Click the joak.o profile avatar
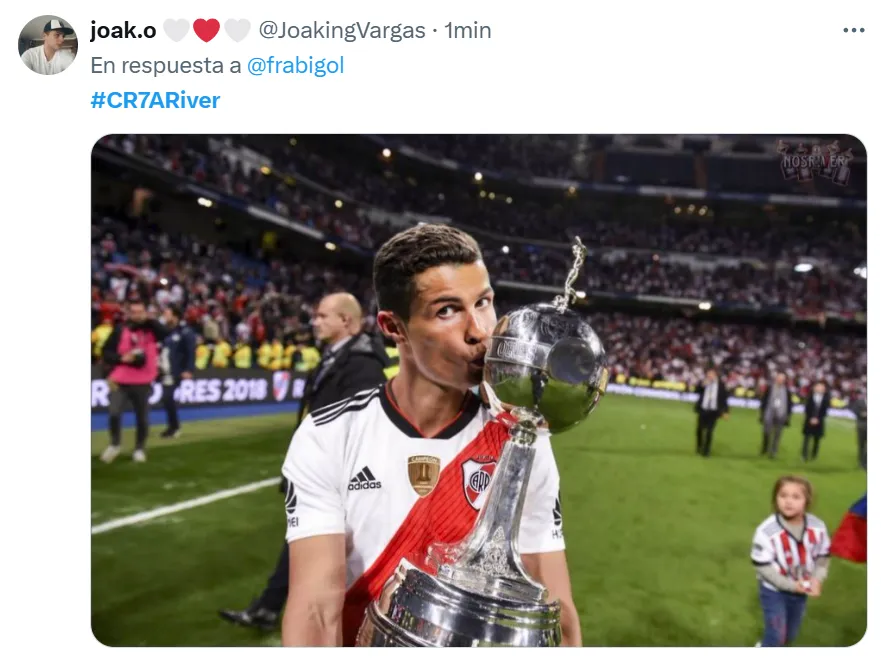Image resolution: width=881 pixels, height=658 pixels. 48,45
